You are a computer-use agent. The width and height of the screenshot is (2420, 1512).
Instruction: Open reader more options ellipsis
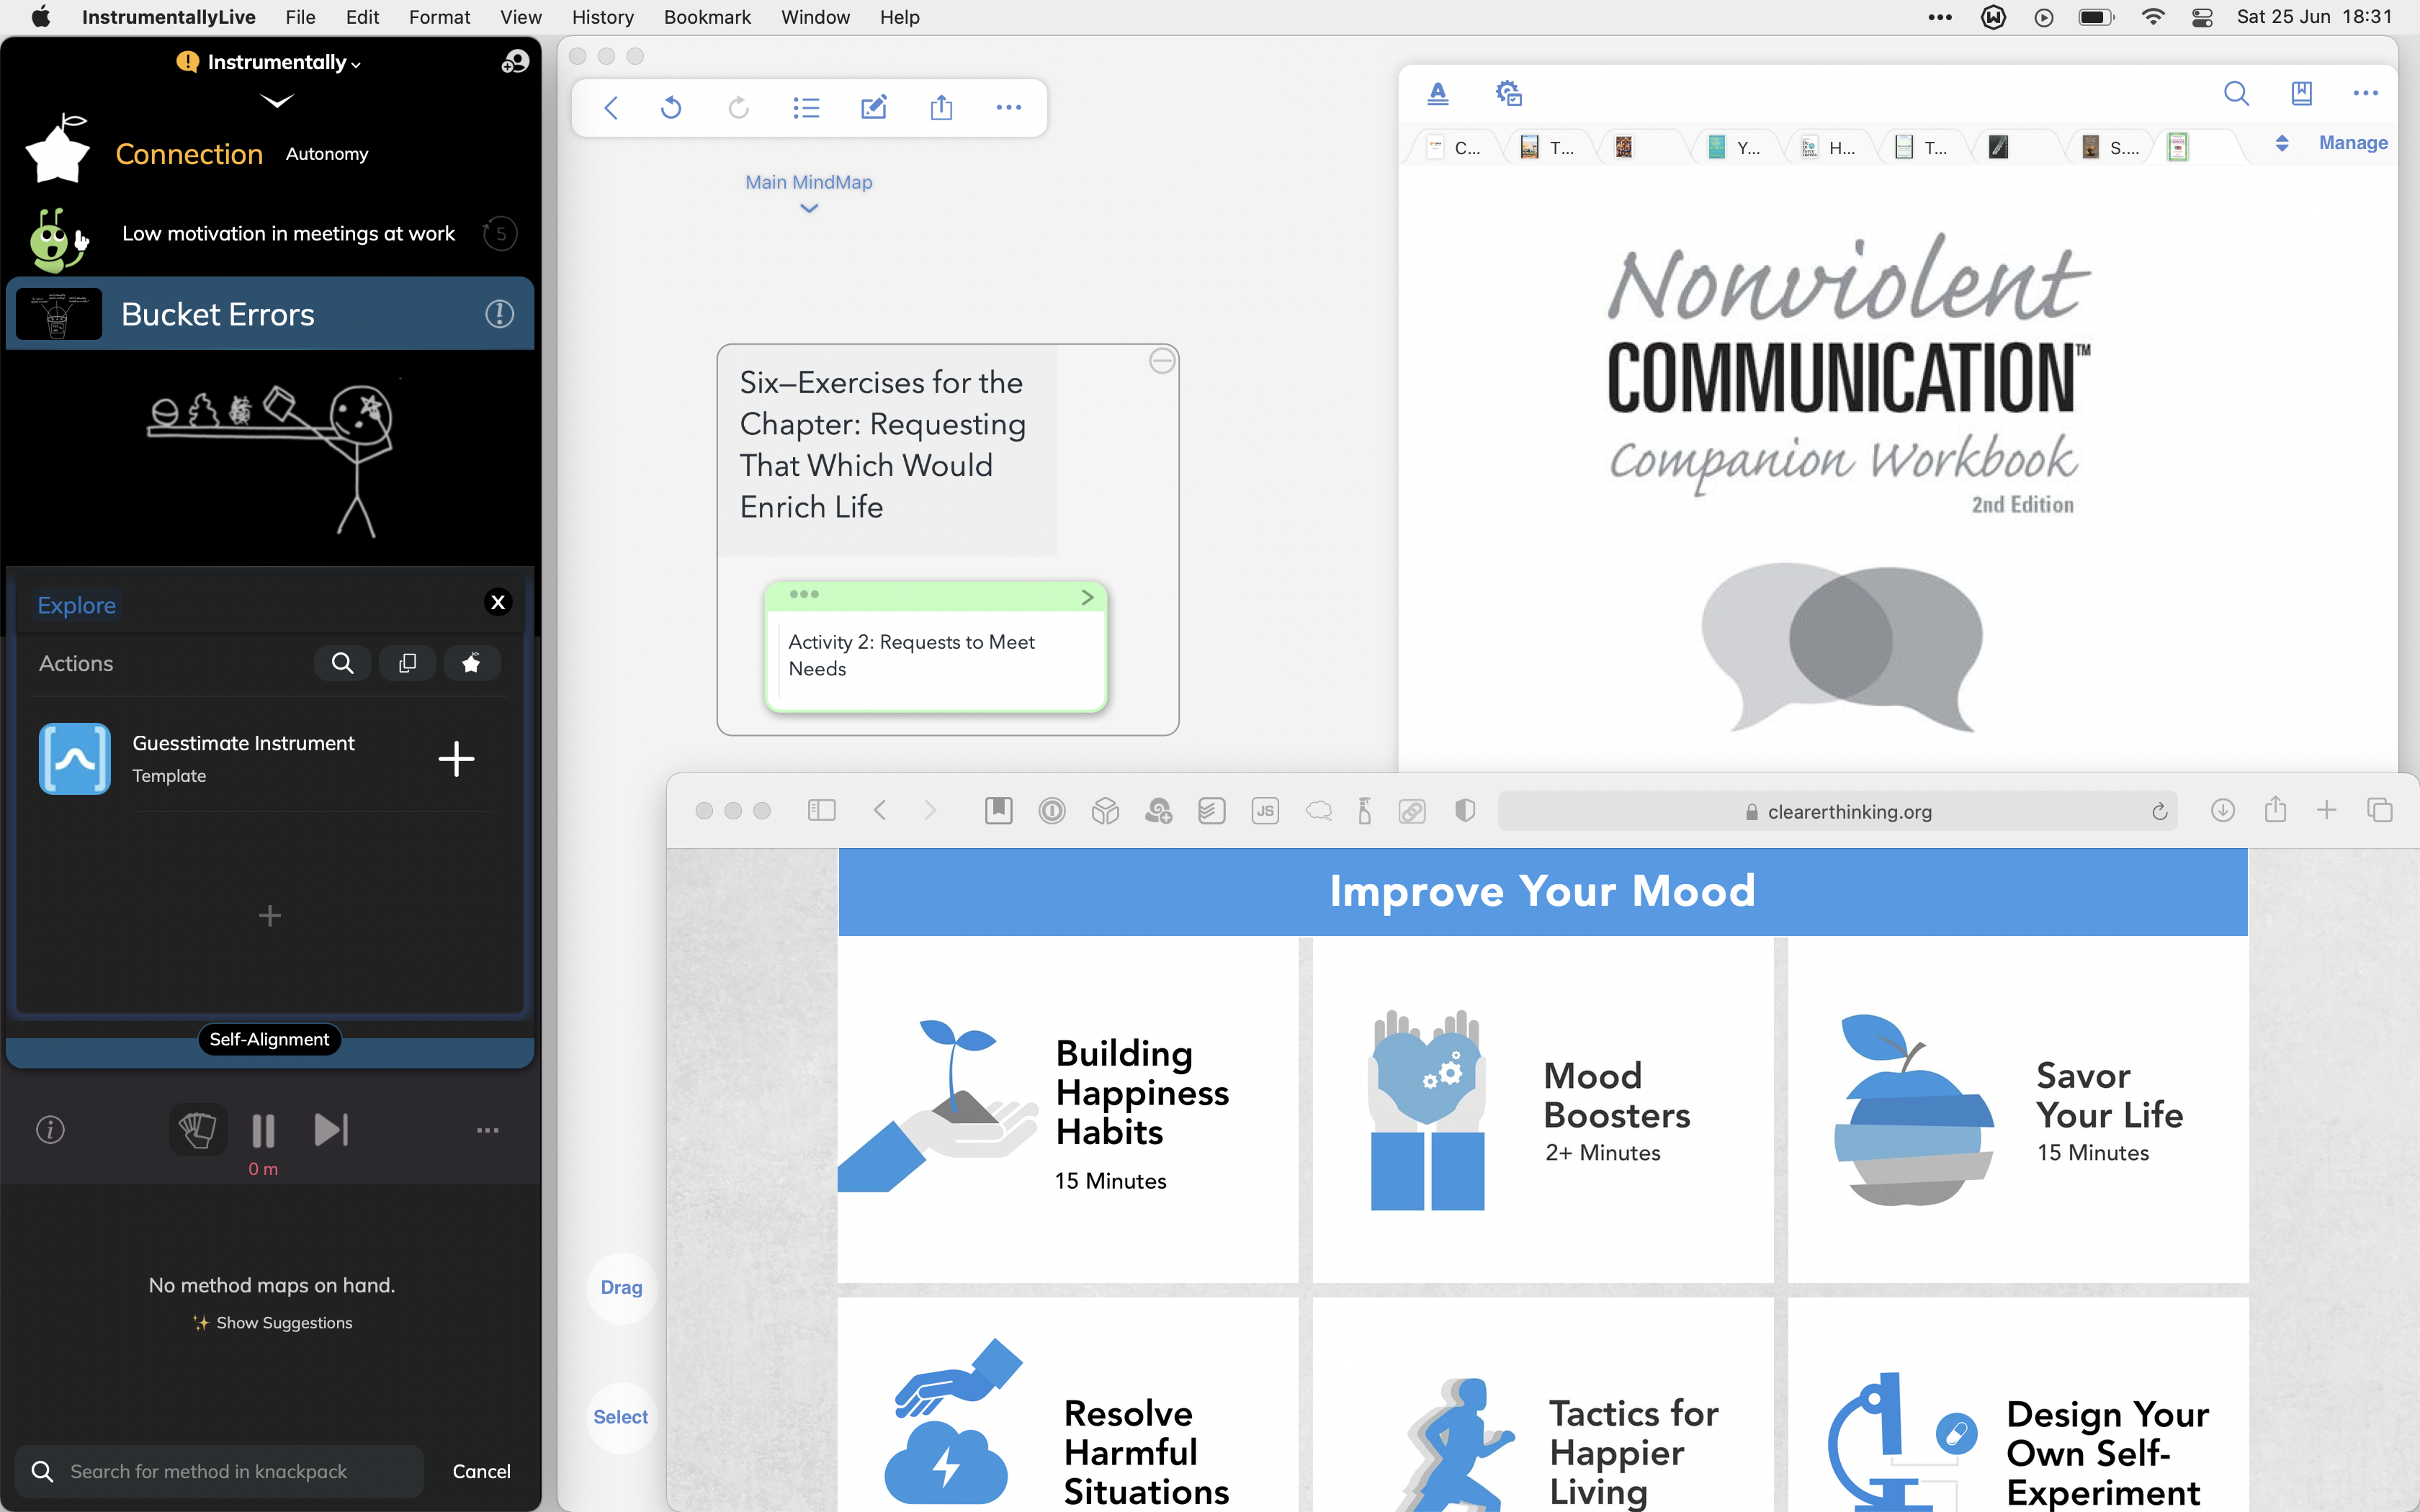pyautogui.click(x=2365, y=93)
